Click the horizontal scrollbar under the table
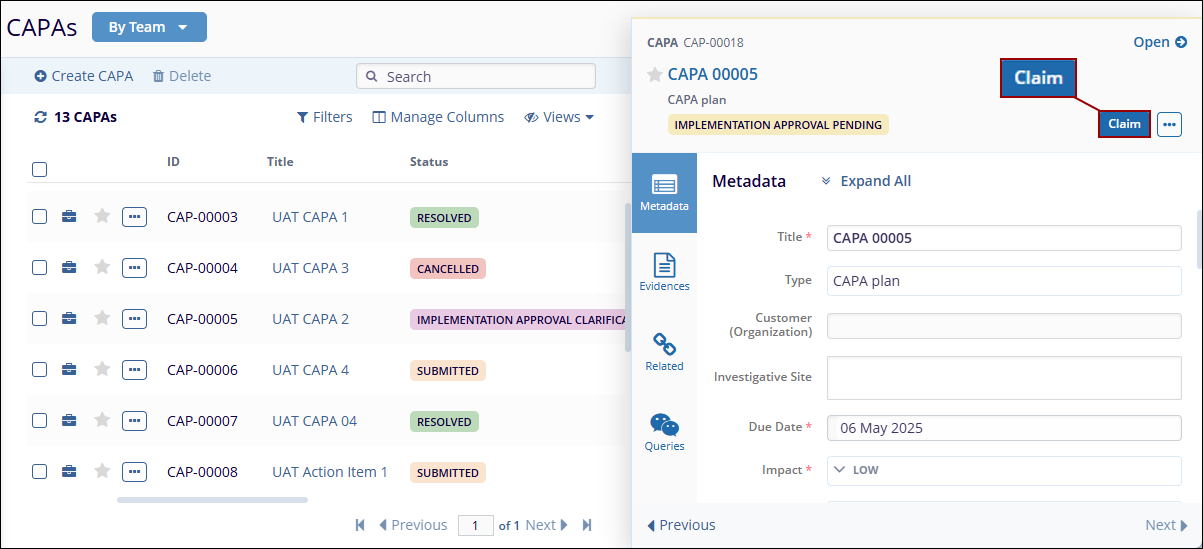 212,499
